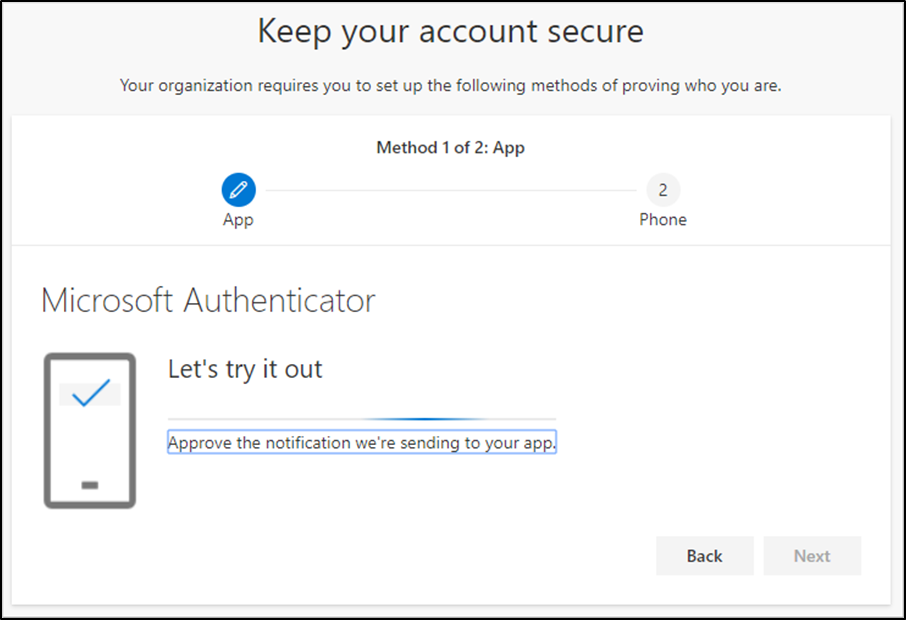The width and height of the screenshot is (906, 620).
Task: Click the step 2 circle icon
Action: [x=662, y=189]
